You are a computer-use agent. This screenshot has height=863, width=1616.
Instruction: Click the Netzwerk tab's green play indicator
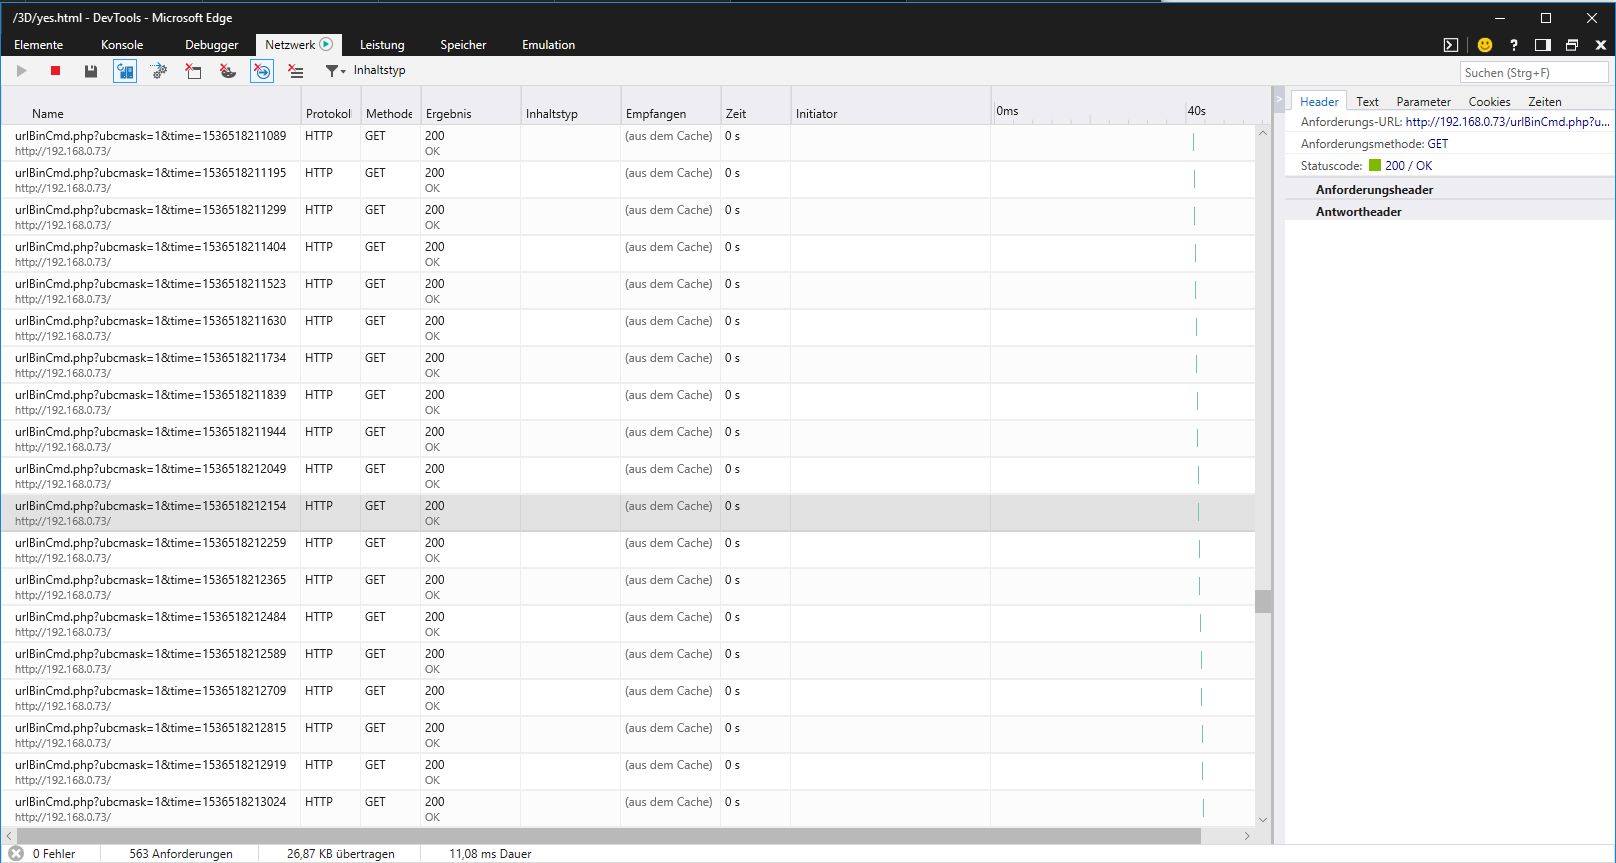(x=326, y=44)
